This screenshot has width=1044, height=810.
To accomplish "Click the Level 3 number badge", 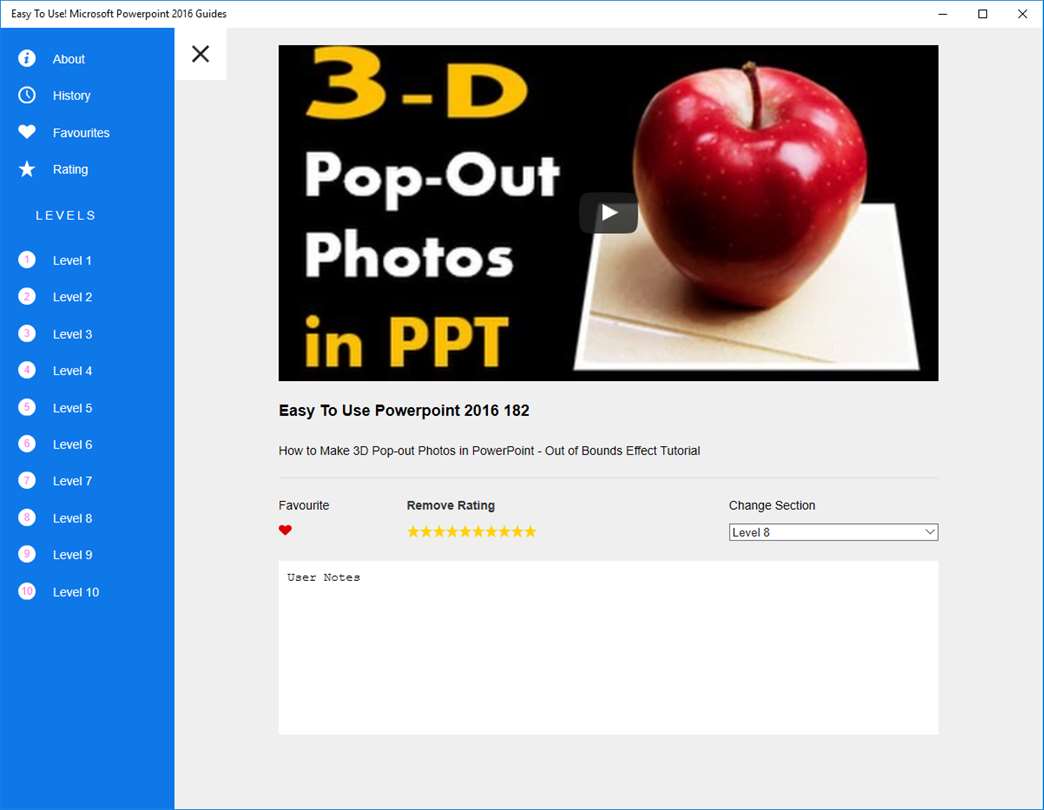I will (27, 333).
